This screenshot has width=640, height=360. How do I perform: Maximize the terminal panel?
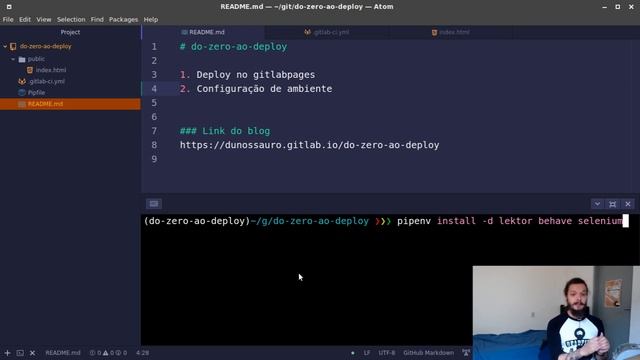point(613,204)
